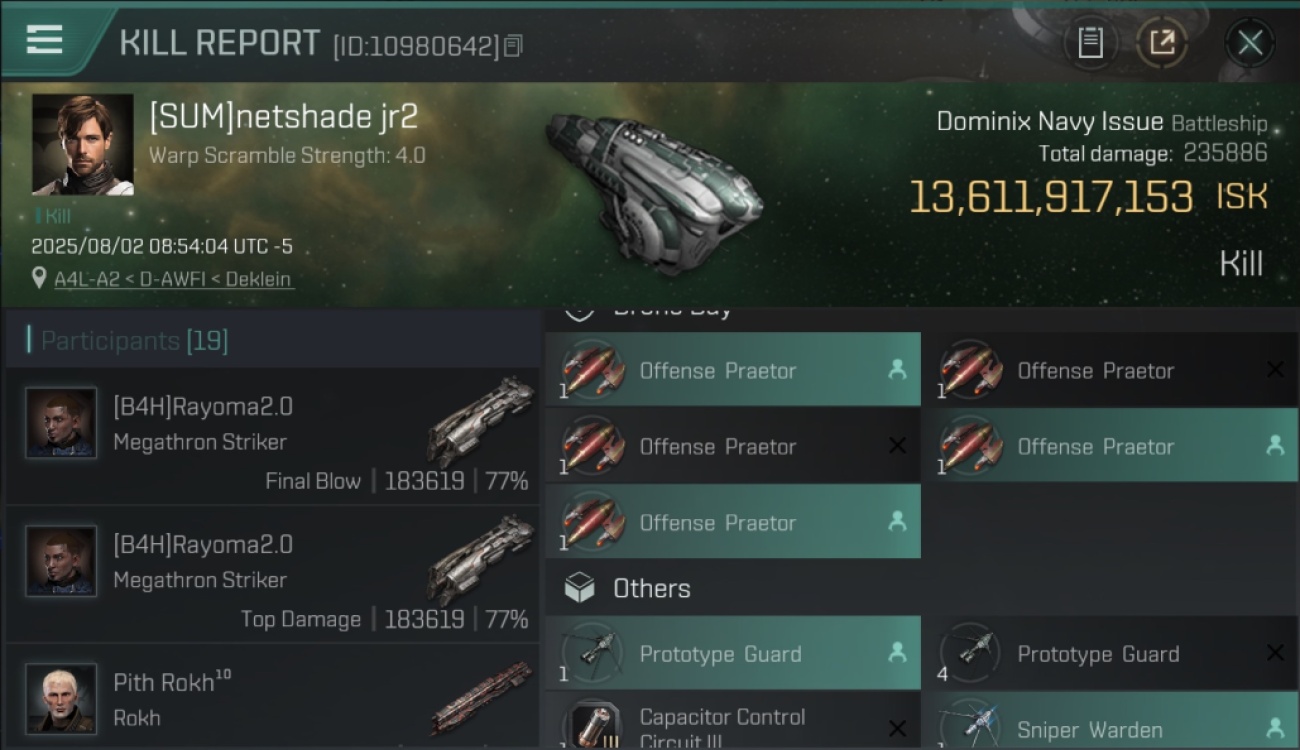
Task: Click the share export icon
Action: point(1162,43)
